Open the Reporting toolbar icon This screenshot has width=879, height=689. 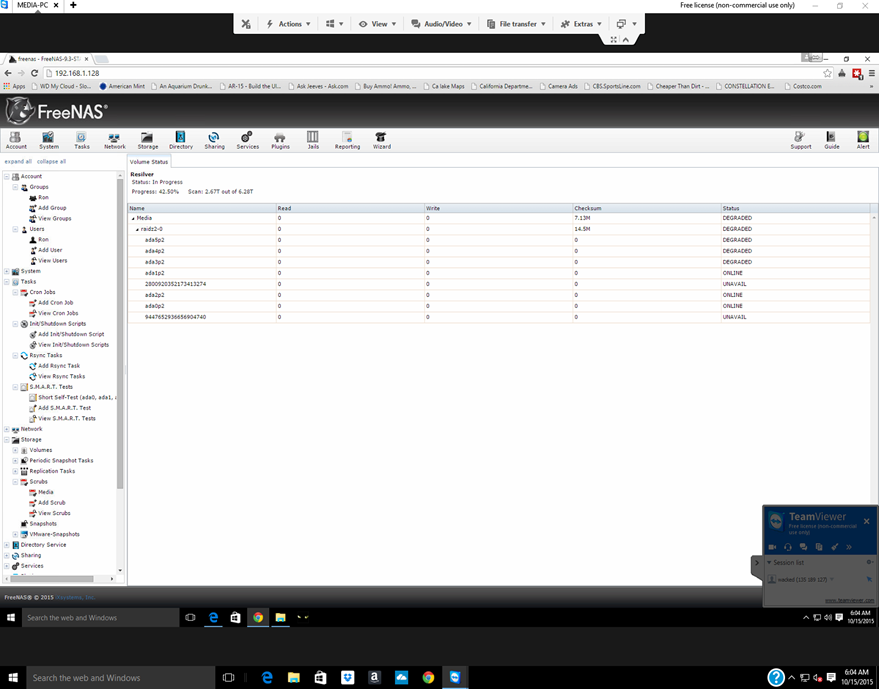point(347,140)
